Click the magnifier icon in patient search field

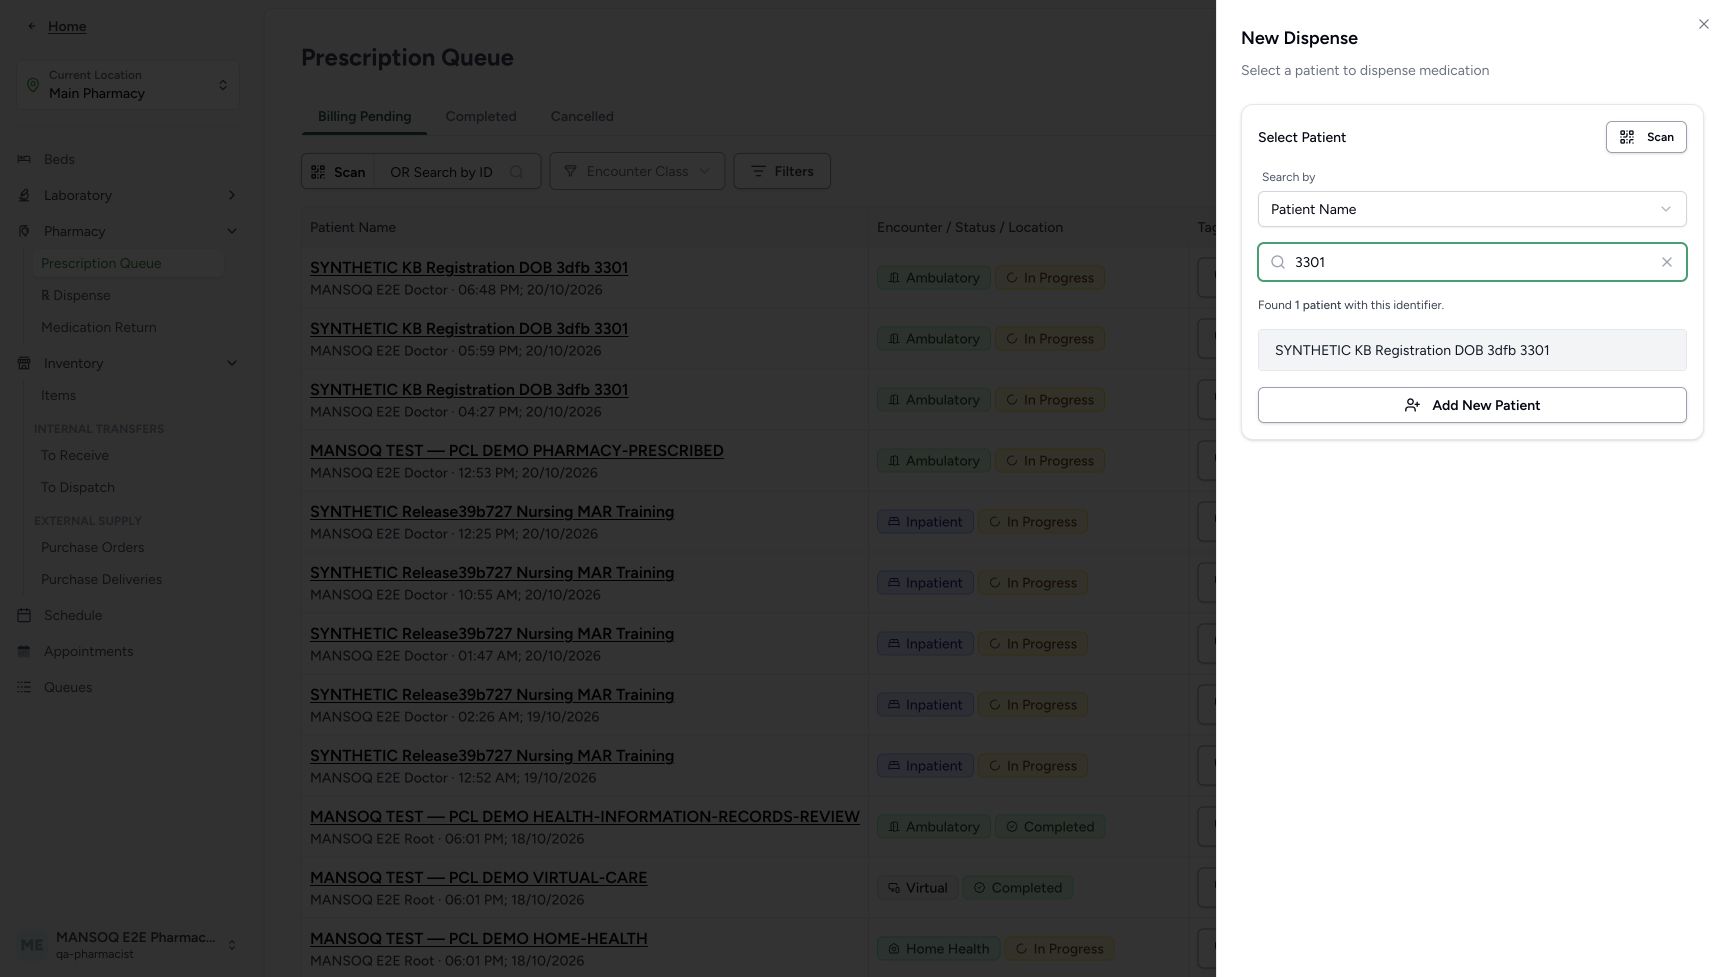(x=1278, y=262)
